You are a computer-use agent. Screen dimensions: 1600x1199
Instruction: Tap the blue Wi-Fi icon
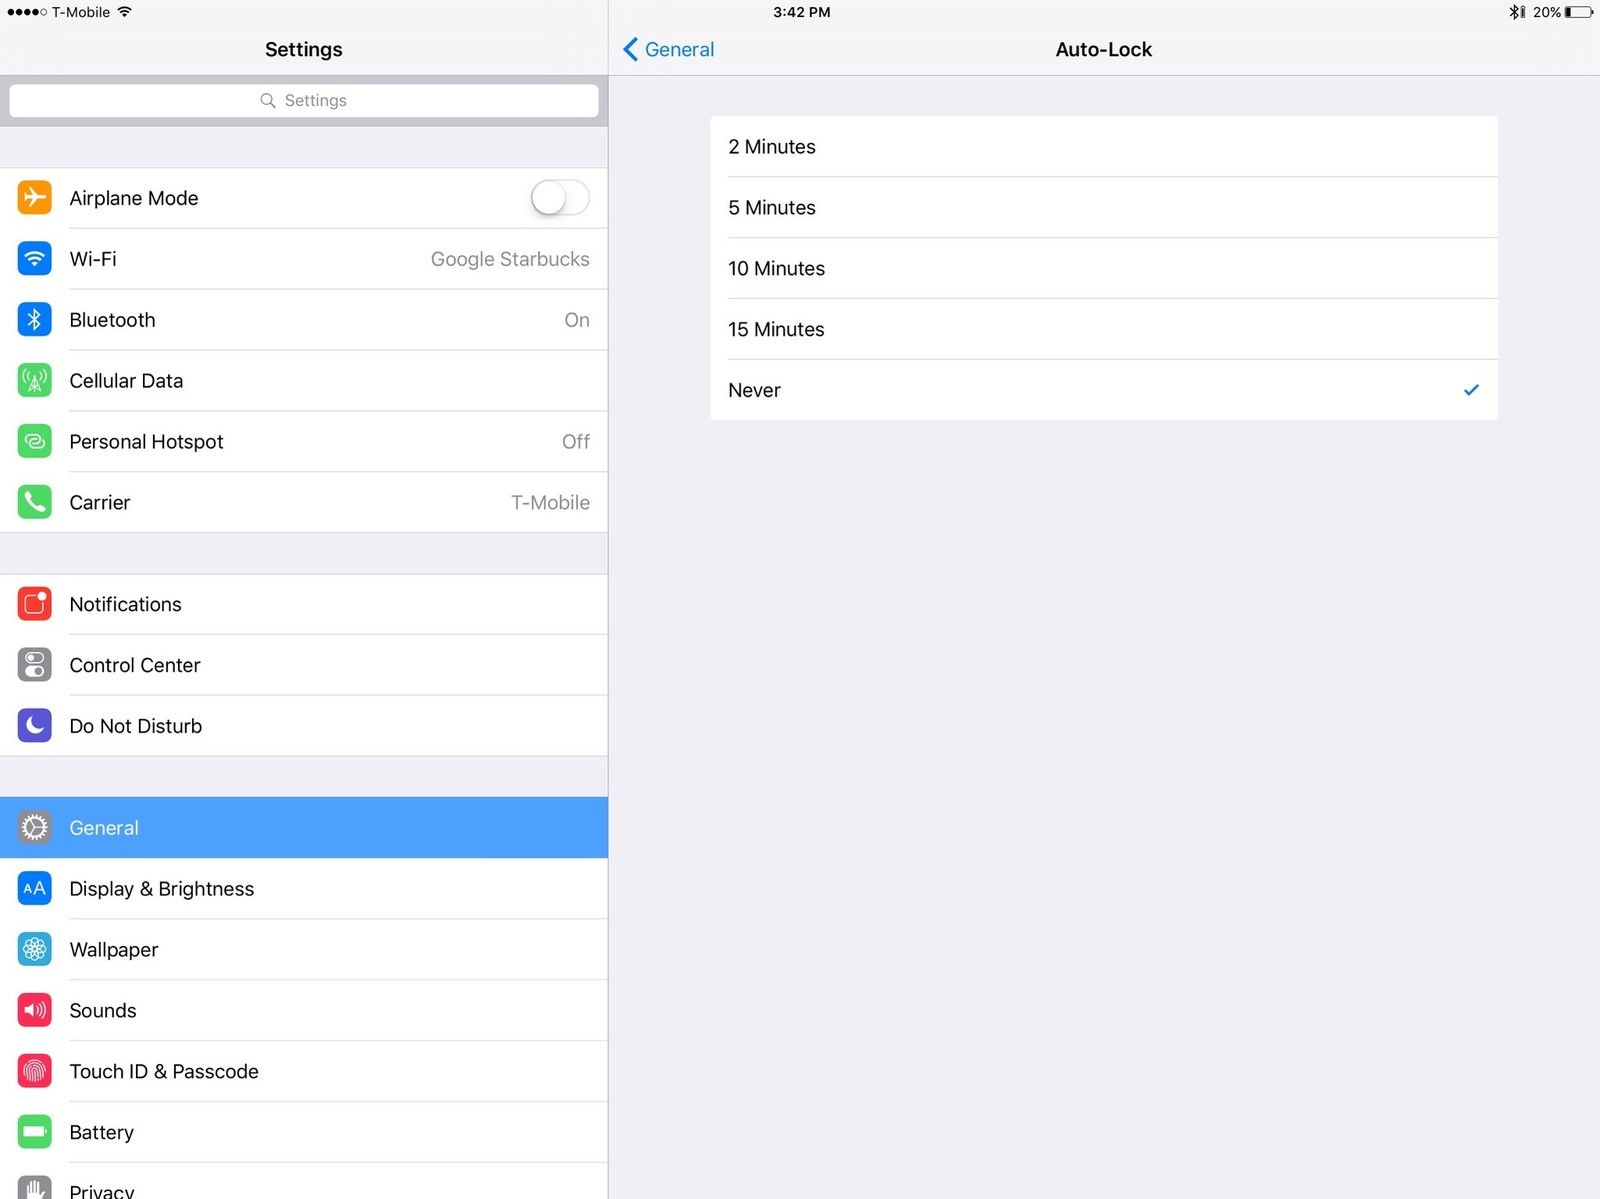(35, 259)
